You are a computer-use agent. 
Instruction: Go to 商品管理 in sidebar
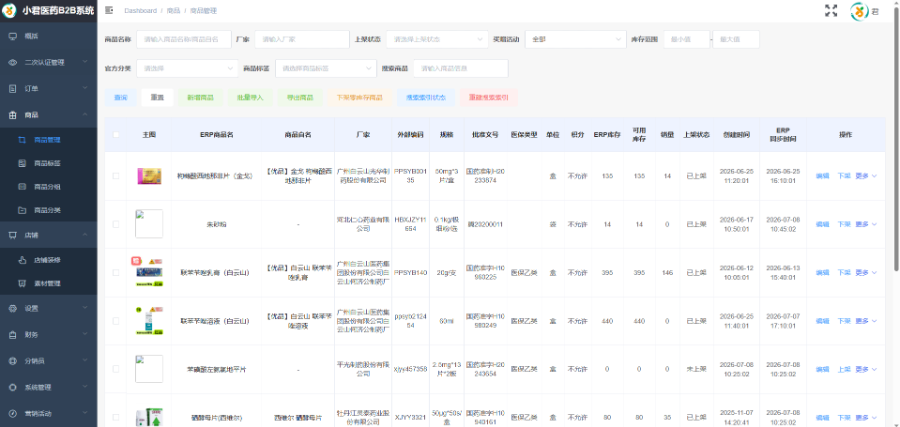pyautogui.click(x=49, y=139)
